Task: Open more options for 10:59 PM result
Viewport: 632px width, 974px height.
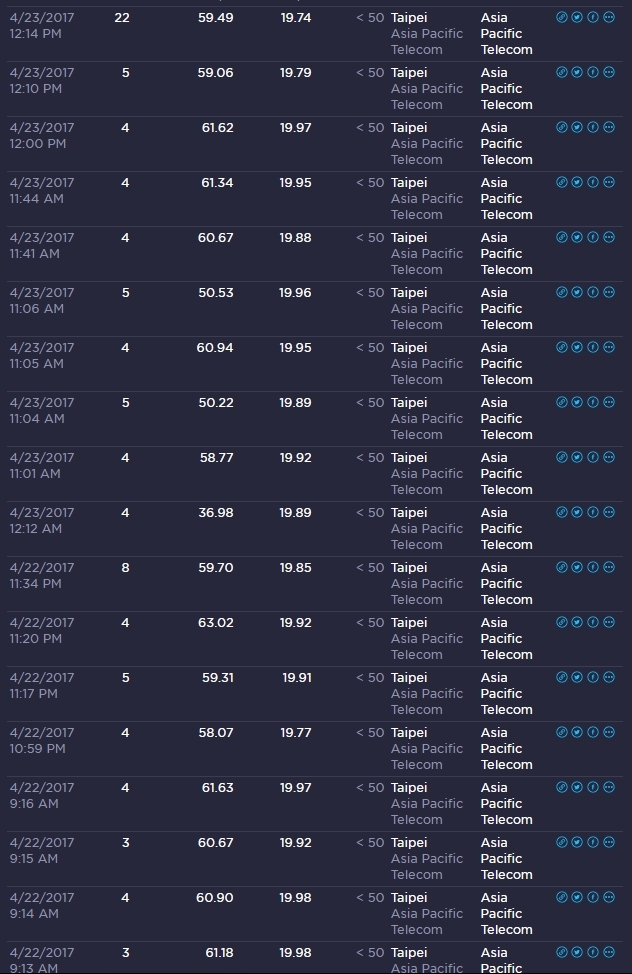Action: pos(609,732)
